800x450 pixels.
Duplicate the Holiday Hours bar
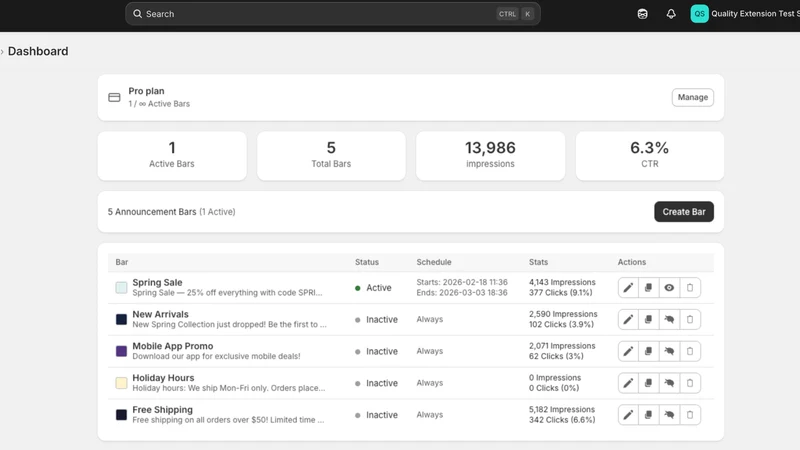coord(648,383)
